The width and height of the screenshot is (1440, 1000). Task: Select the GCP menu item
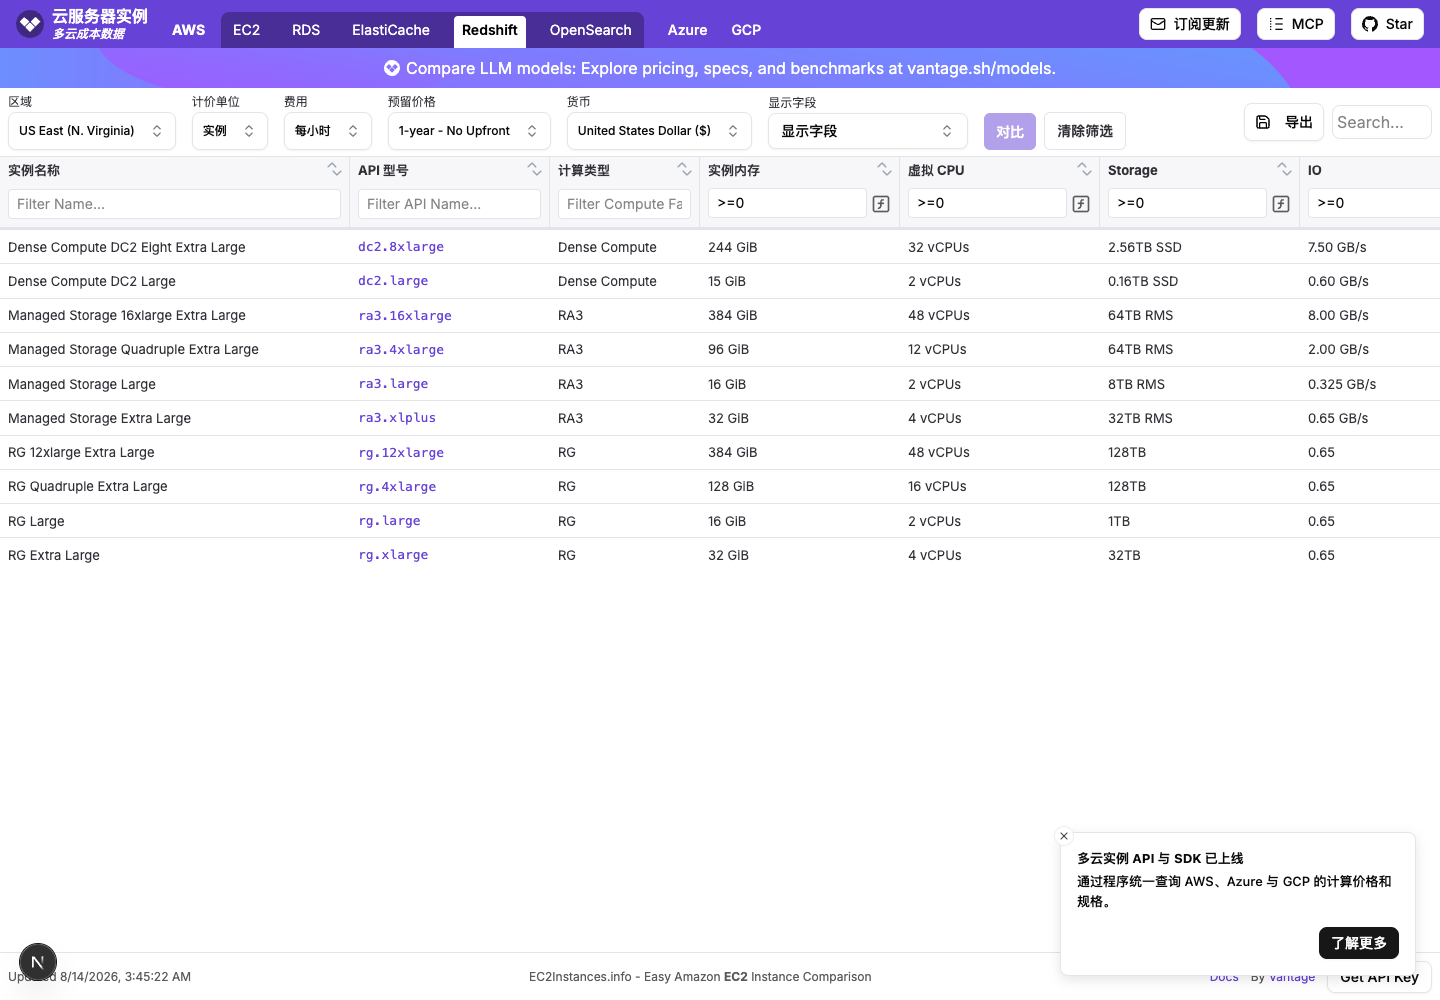[746, 30]
